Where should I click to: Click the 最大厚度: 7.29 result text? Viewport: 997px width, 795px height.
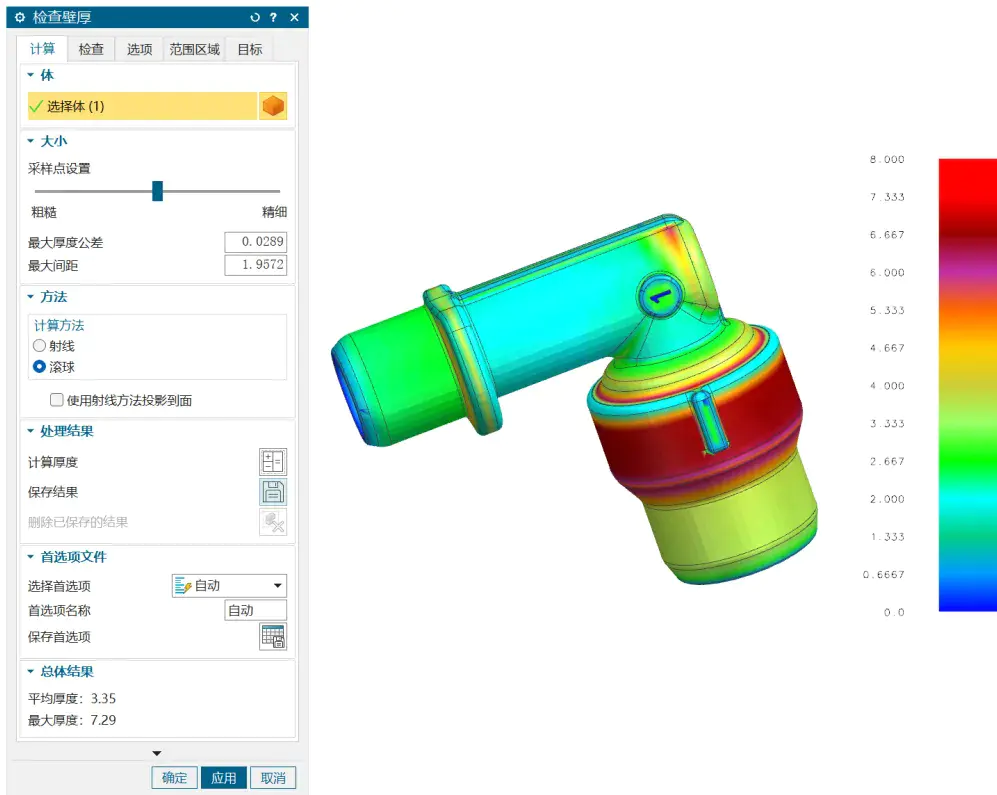click(x=72, y=720)
